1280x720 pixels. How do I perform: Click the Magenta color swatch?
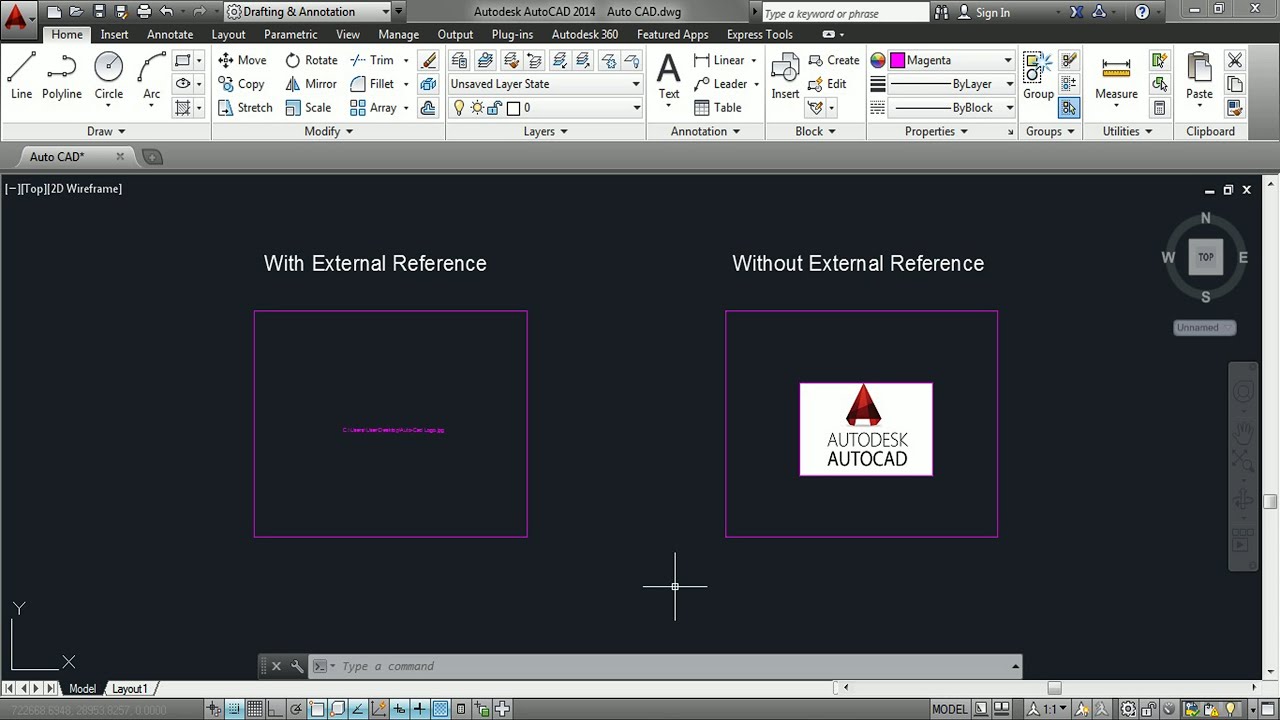897,60
